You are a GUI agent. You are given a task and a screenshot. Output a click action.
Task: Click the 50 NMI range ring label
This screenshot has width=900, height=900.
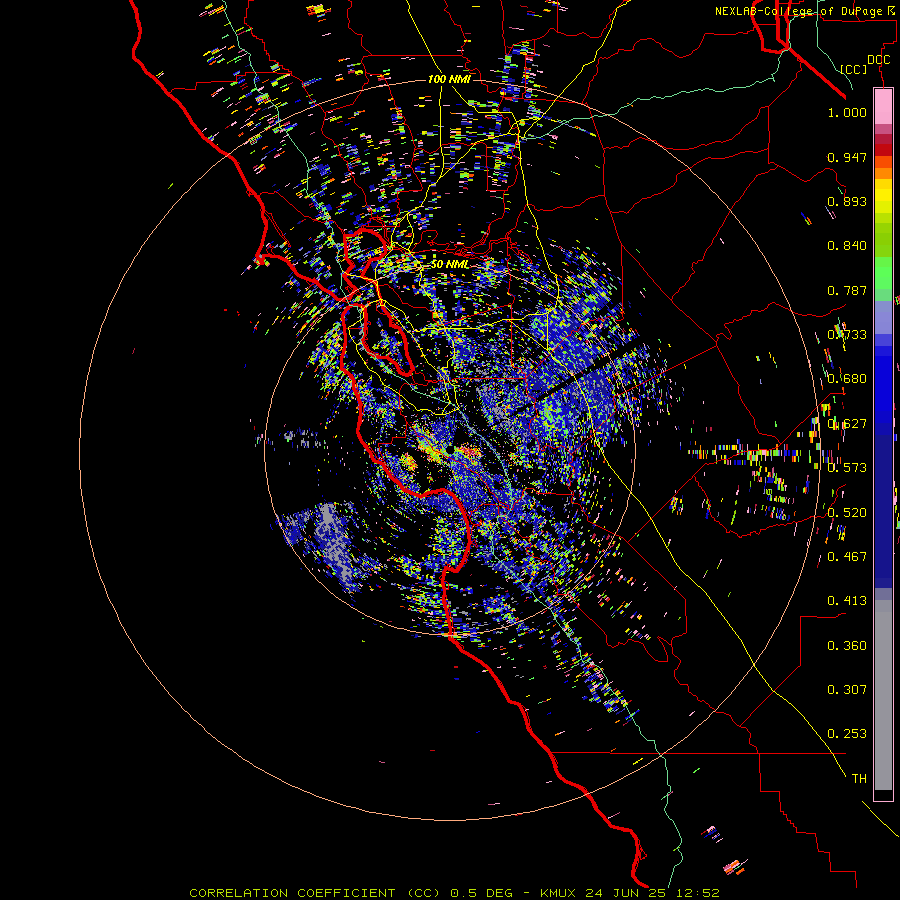pos(449,264)
